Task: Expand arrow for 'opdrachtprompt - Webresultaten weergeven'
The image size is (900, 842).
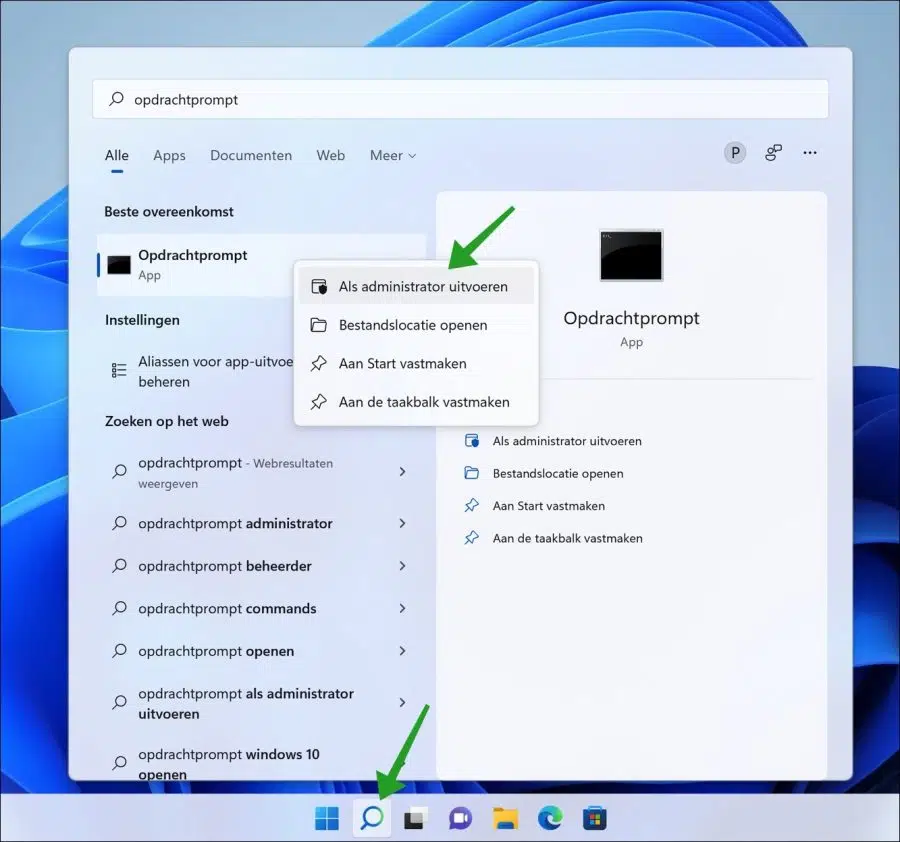Action: tap(402, 472)
